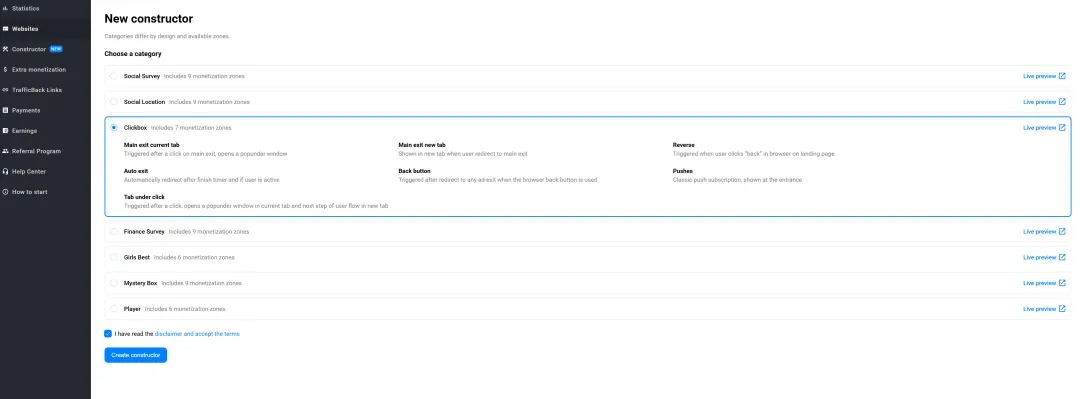
Task: Click the Girls Best category name
Action: click(x=136, y=257)
